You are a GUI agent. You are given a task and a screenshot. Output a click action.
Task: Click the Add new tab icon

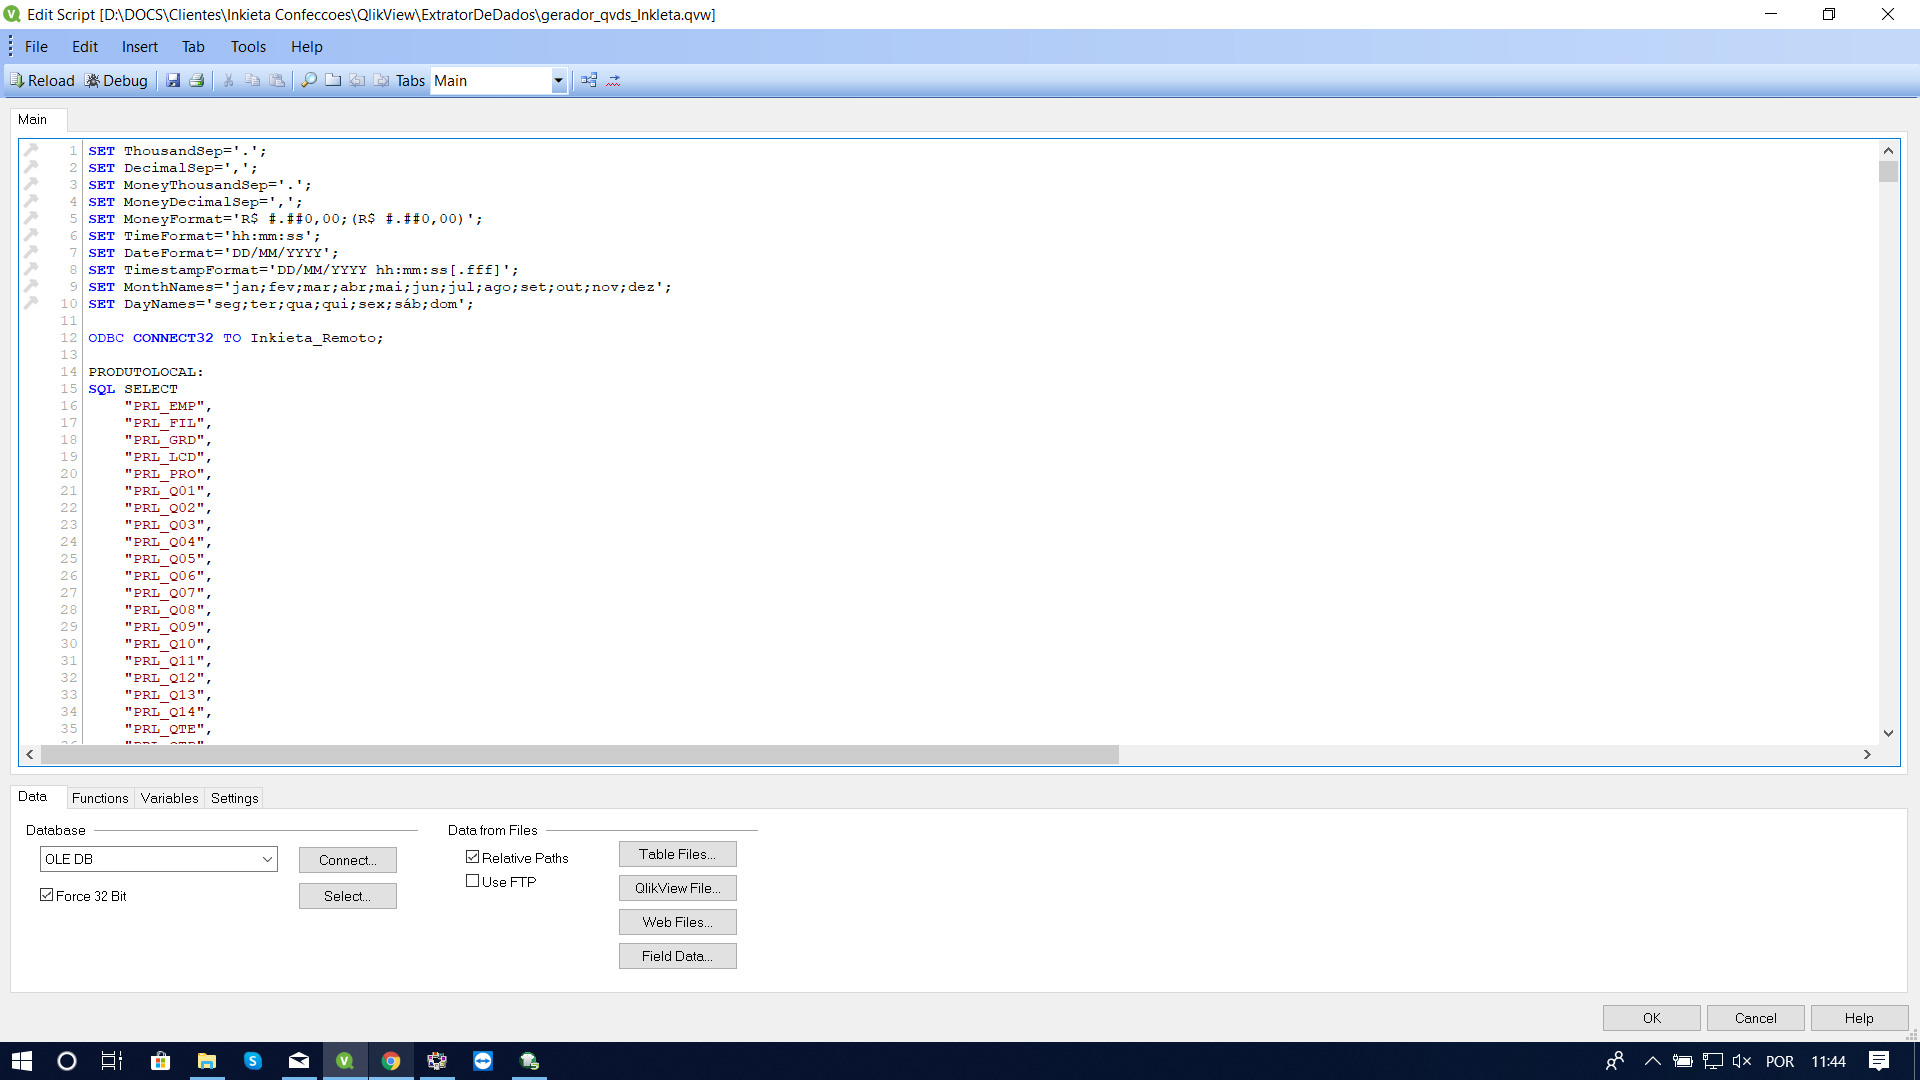(x=333, y=81)
